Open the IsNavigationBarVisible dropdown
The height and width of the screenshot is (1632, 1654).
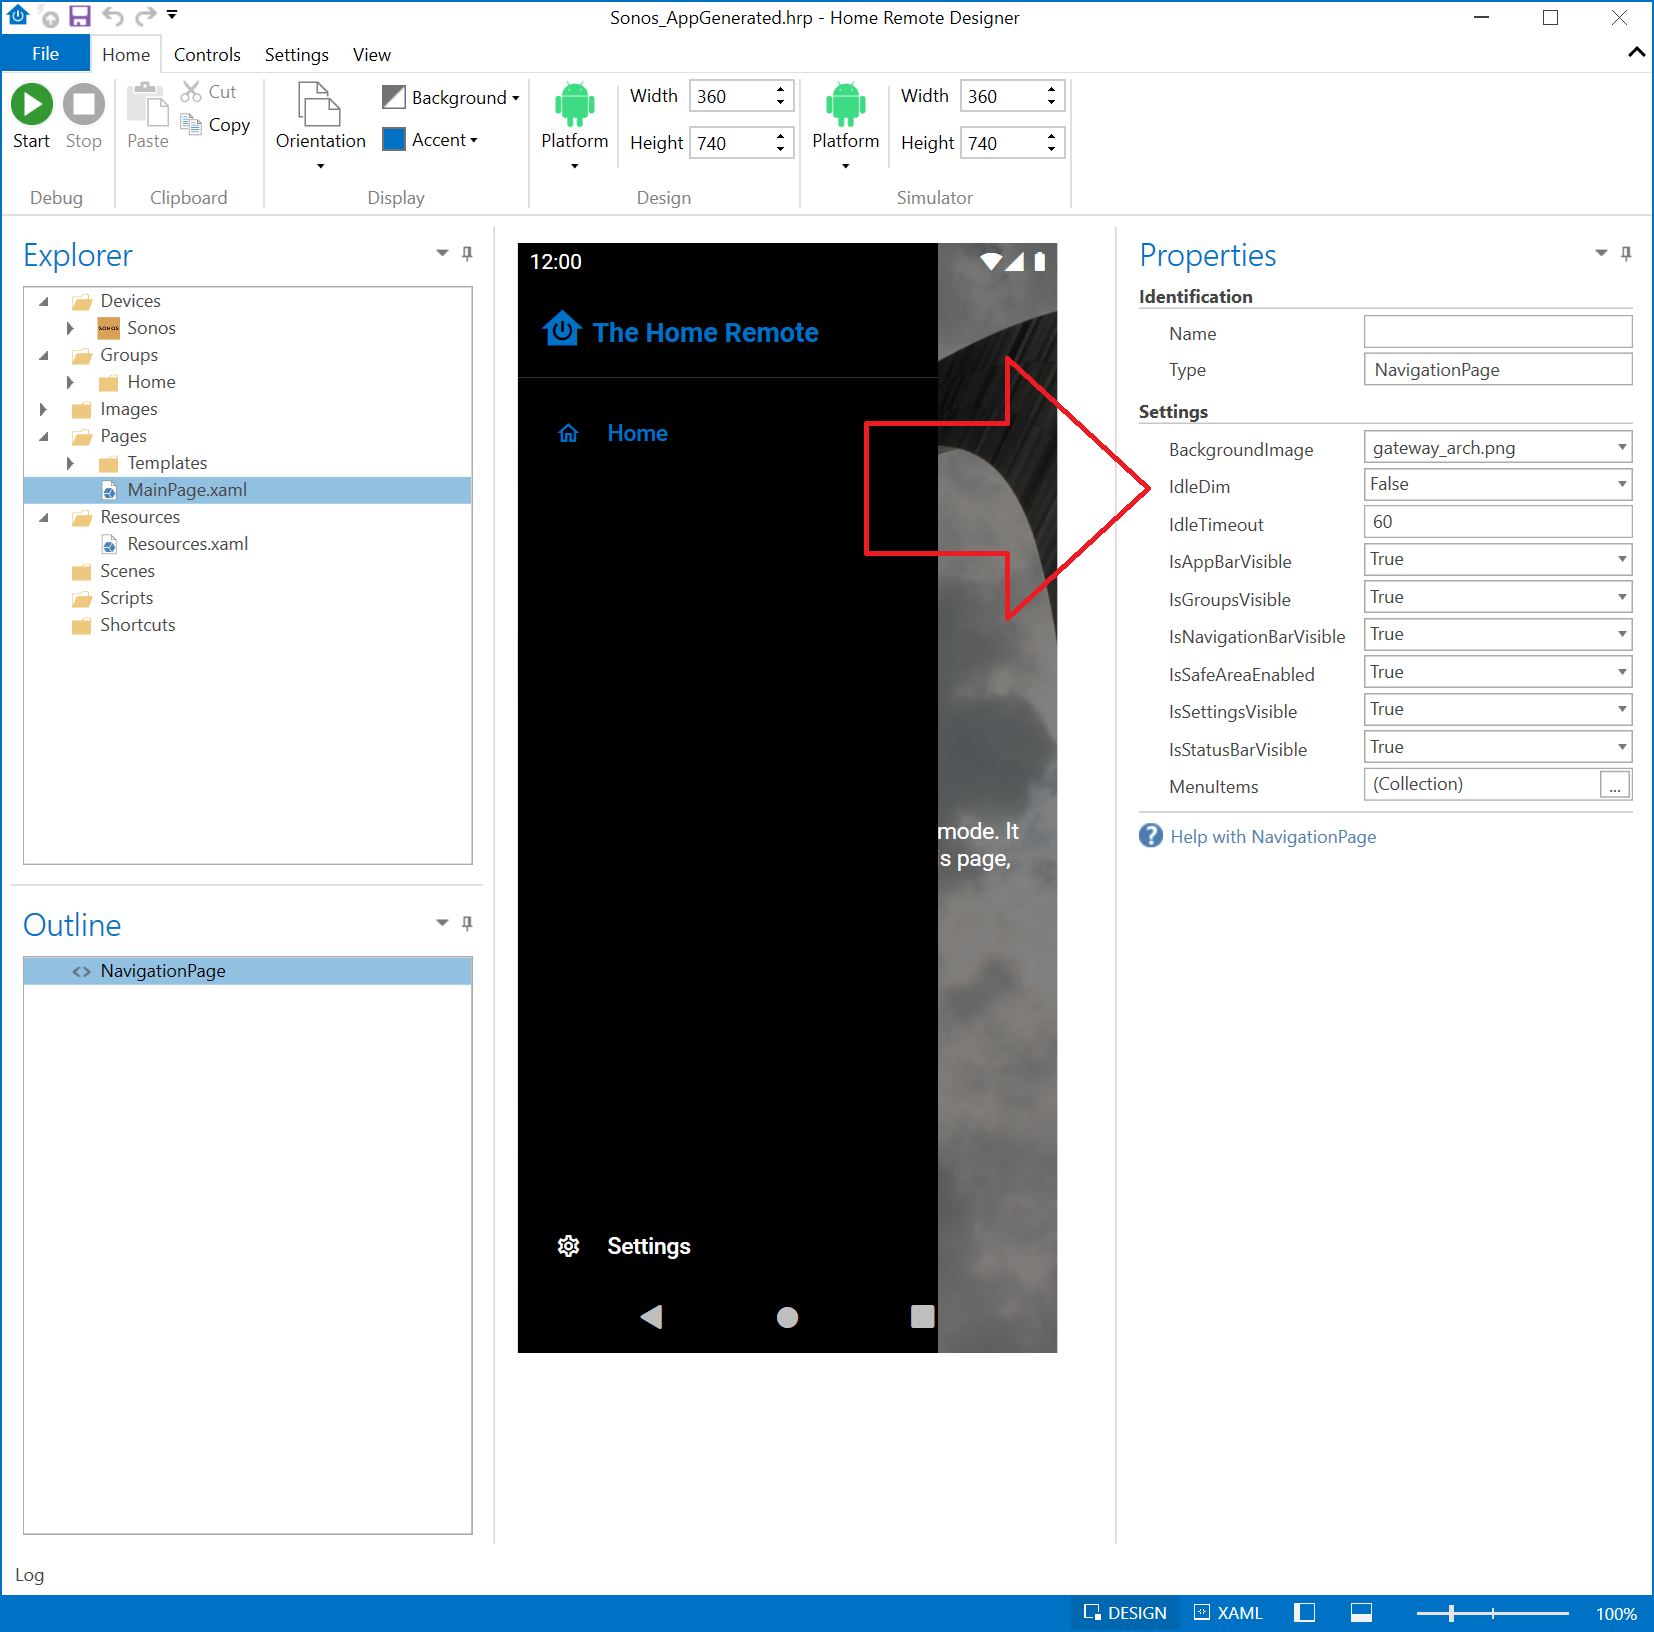[1622, 634]
